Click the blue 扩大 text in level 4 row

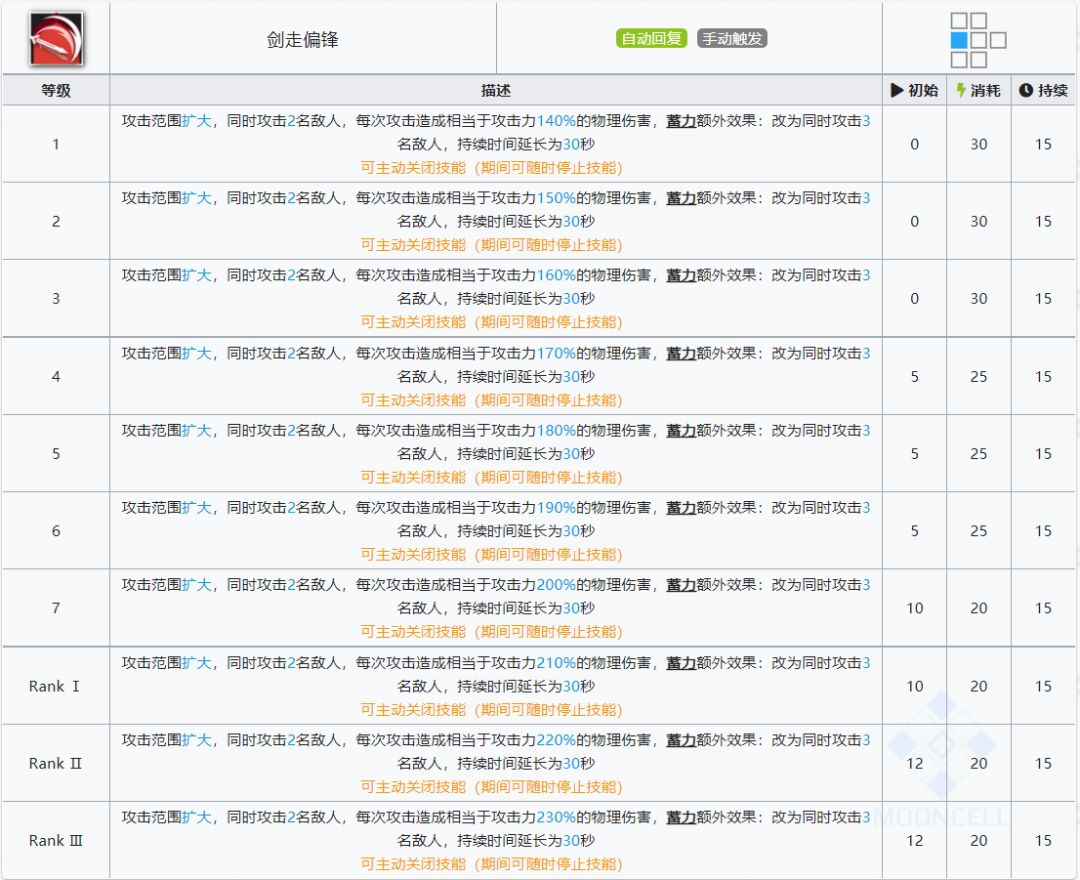[x=197, y=353]
